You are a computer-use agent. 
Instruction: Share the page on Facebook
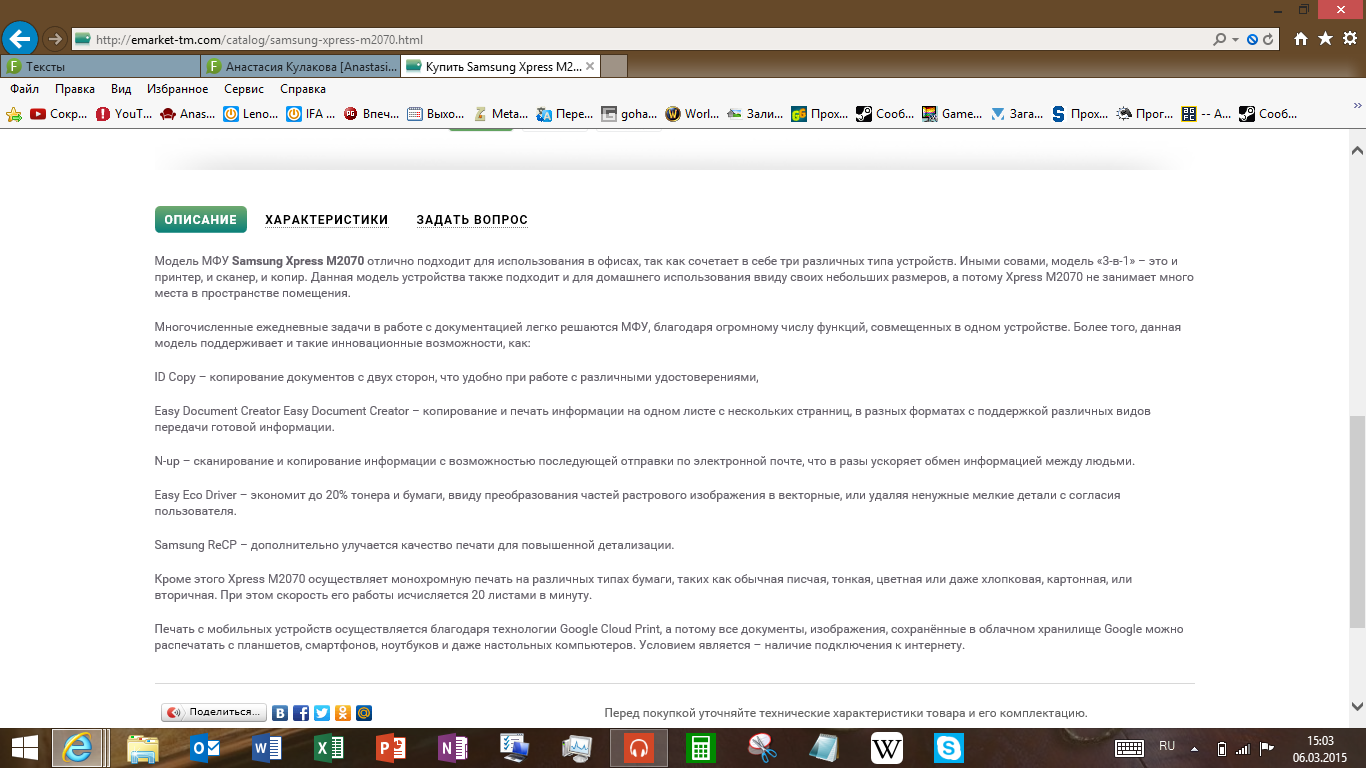(x=301, y=713)
